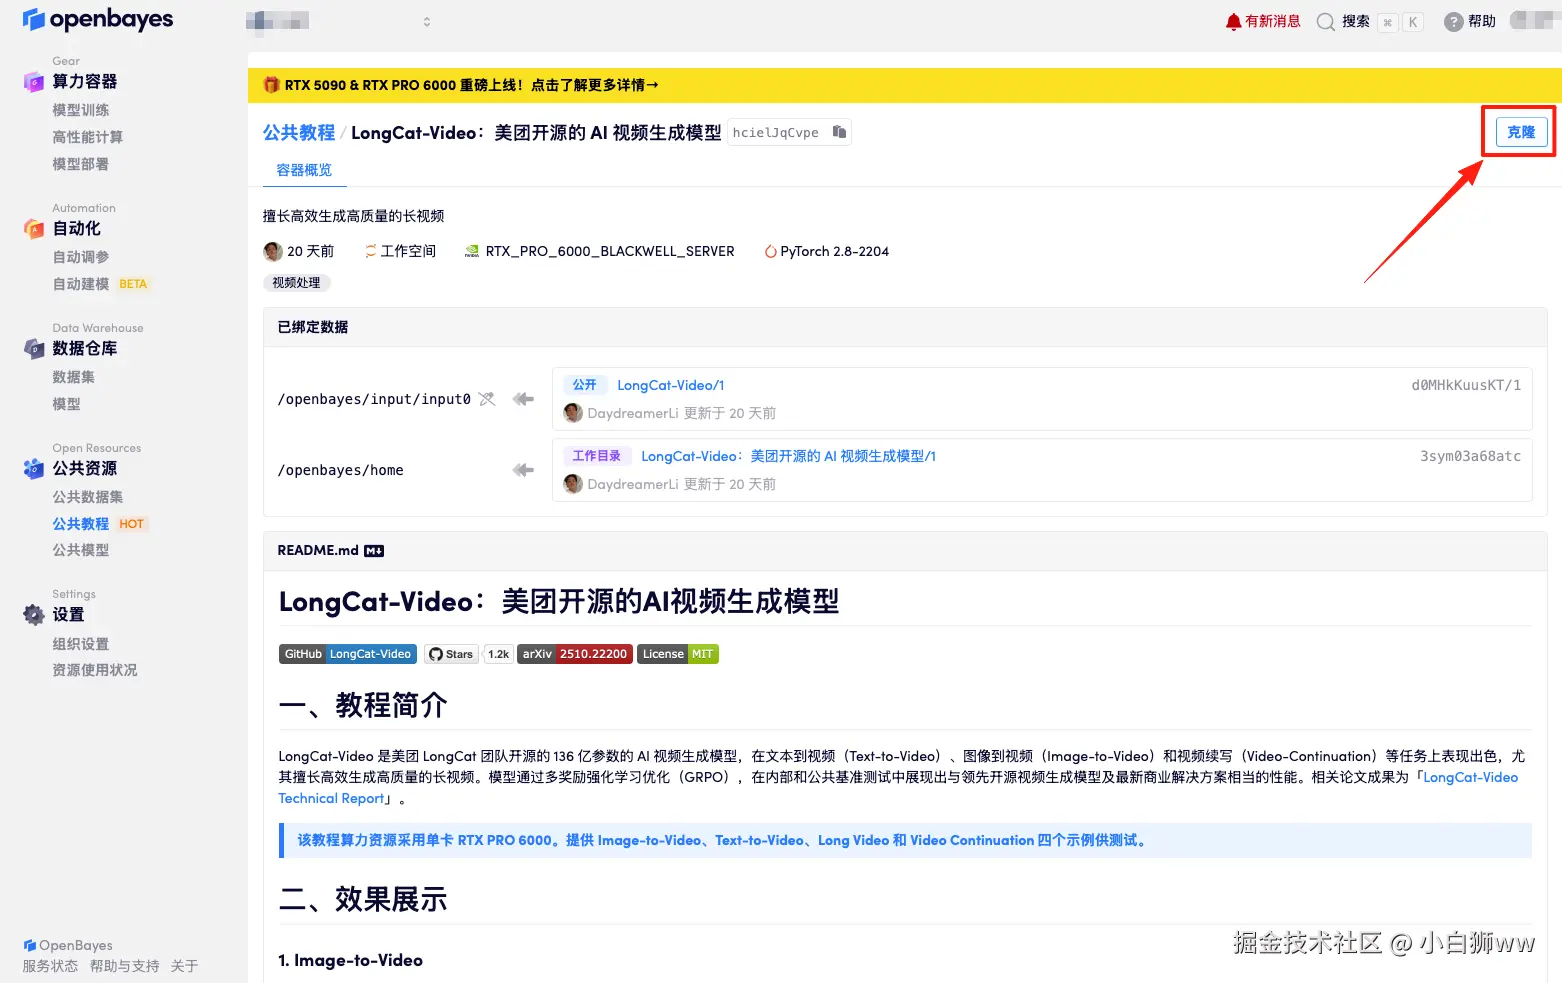1562x983 pixels.
Task: Click the author avatar next to 20 天前
Action: click(x=272, y=251)
